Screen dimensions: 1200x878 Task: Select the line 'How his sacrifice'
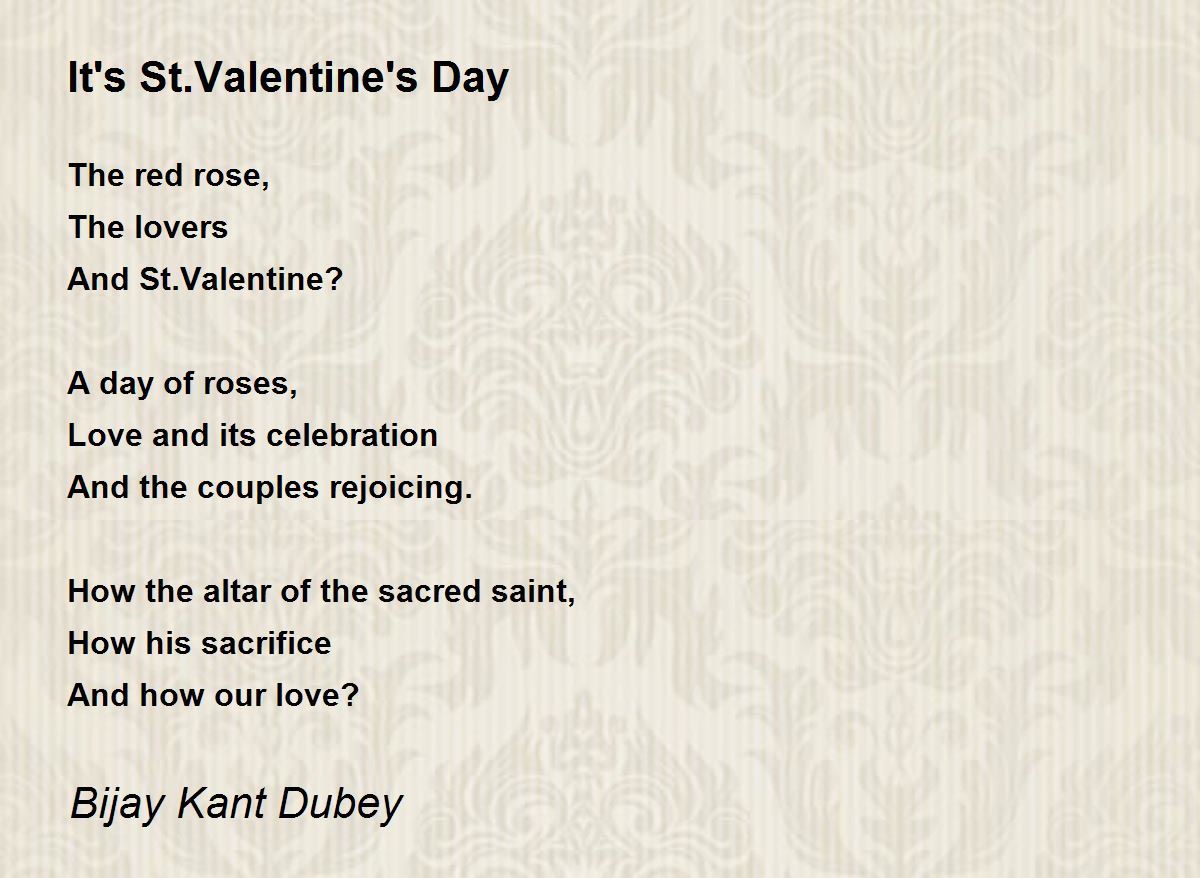[199, 643]
